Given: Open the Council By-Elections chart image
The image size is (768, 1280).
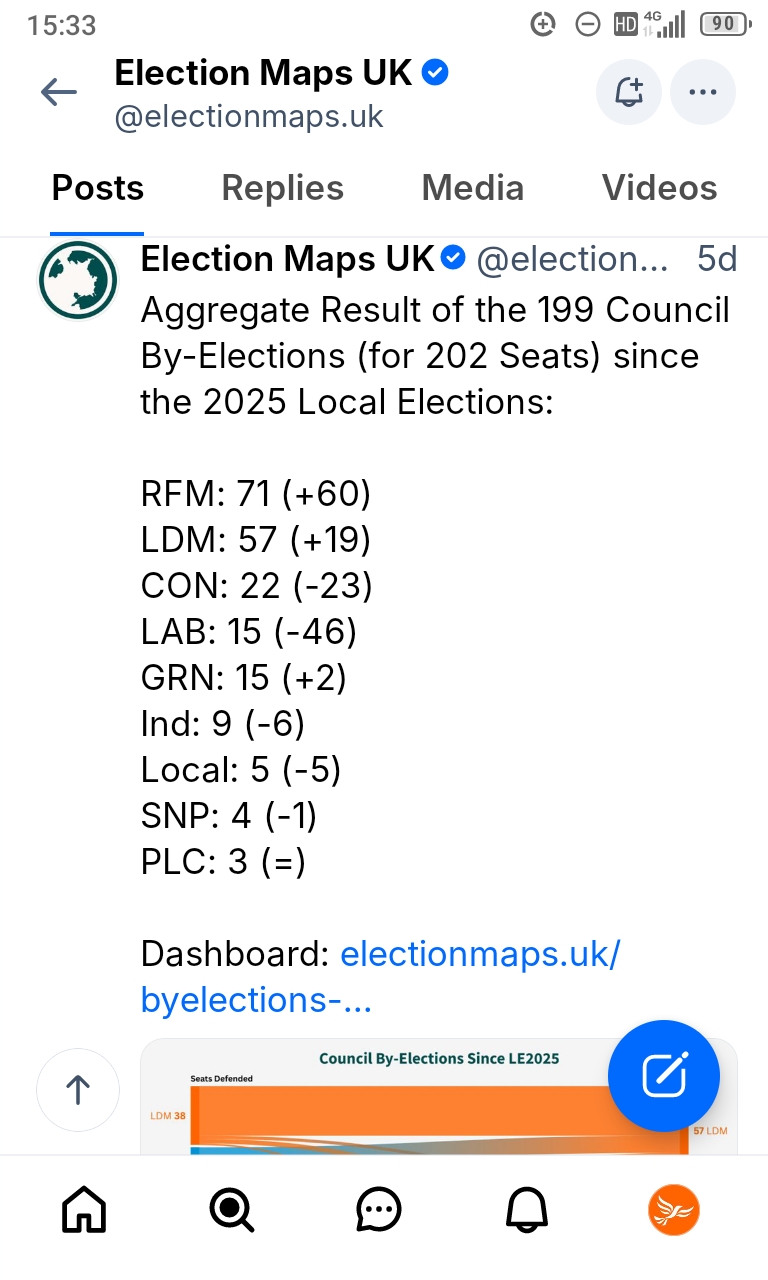Looking at the screenshot, I should point(400,1100).
